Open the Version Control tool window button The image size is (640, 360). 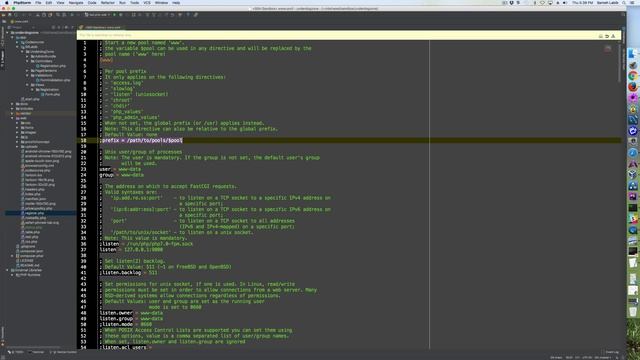[x=64, y=352]
